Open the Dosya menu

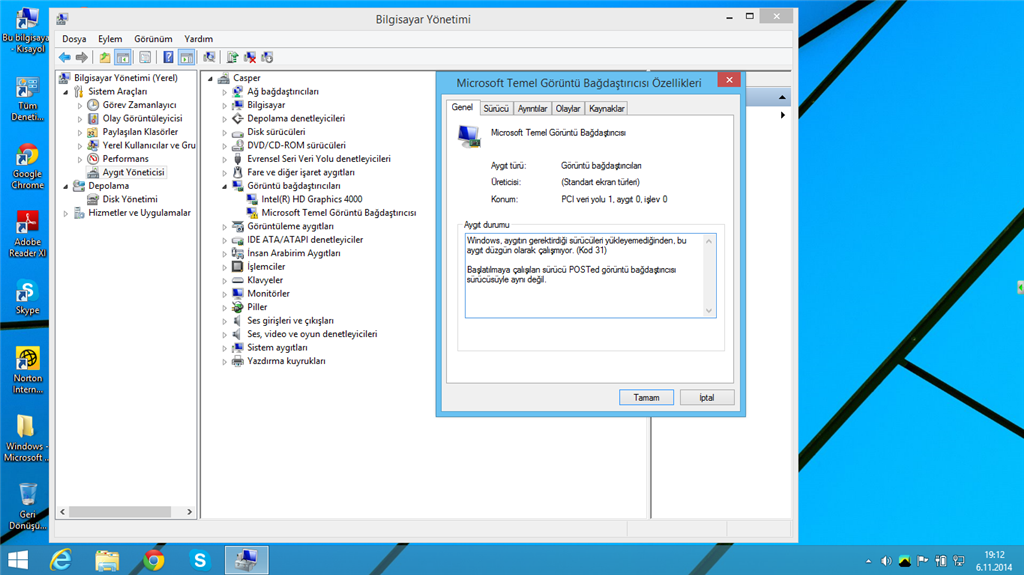point(74,39)
